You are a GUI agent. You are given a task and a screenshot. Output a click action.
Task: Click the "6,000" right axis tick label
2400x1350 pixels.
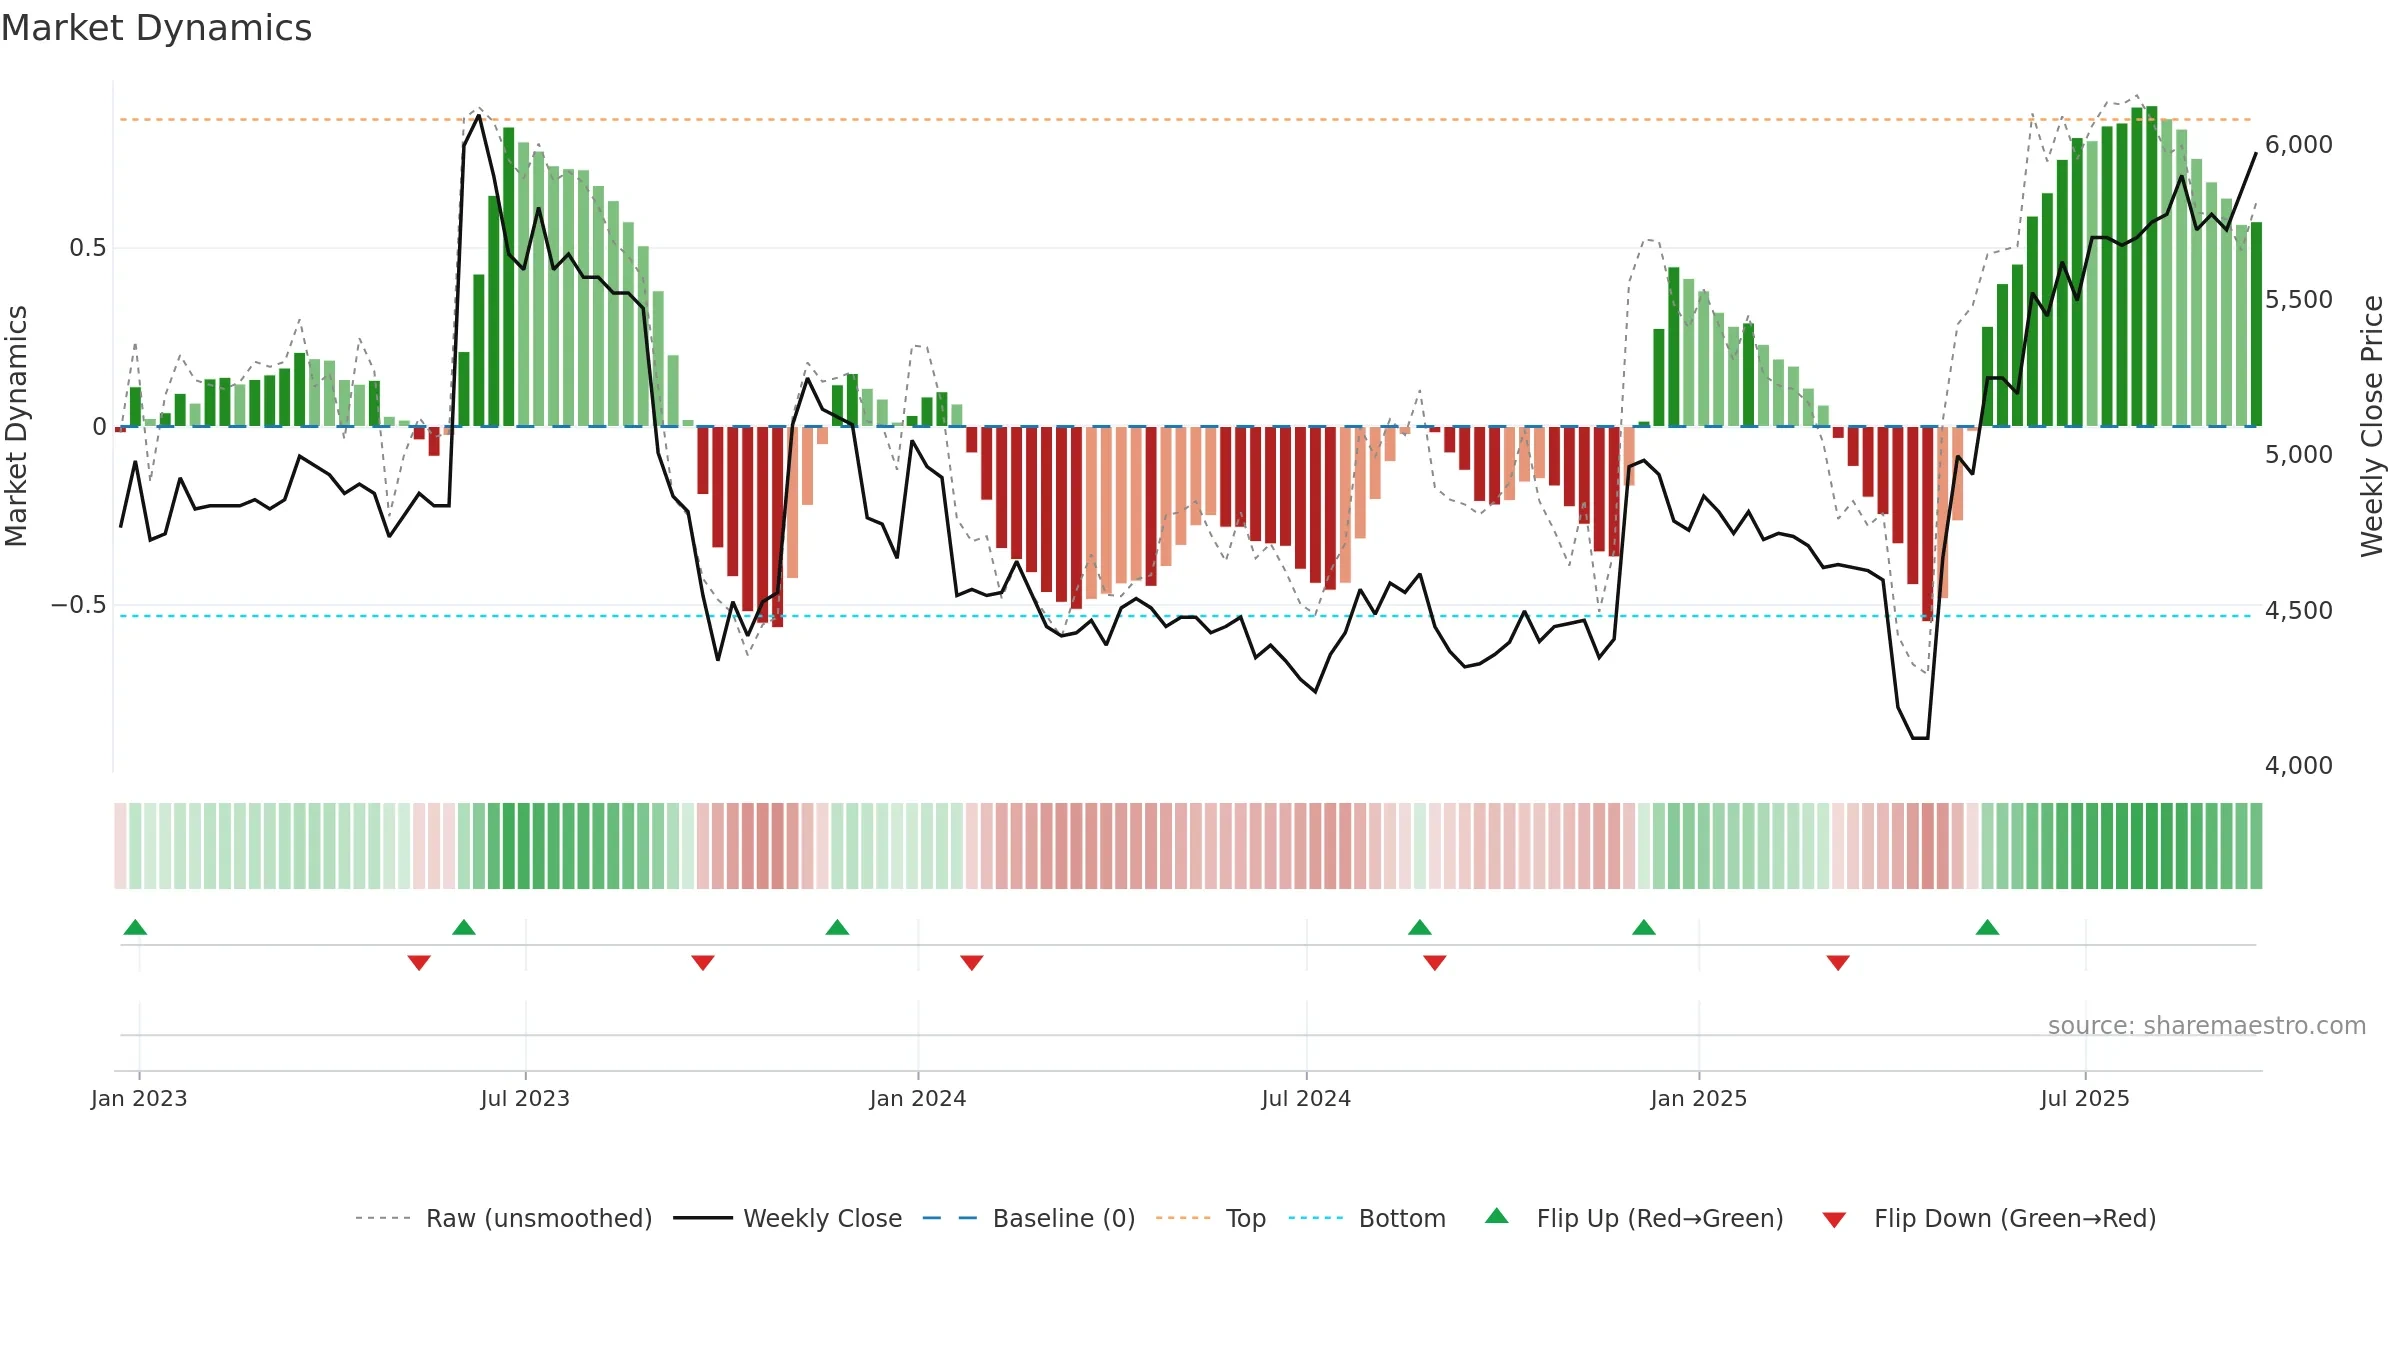[2299, 145]
